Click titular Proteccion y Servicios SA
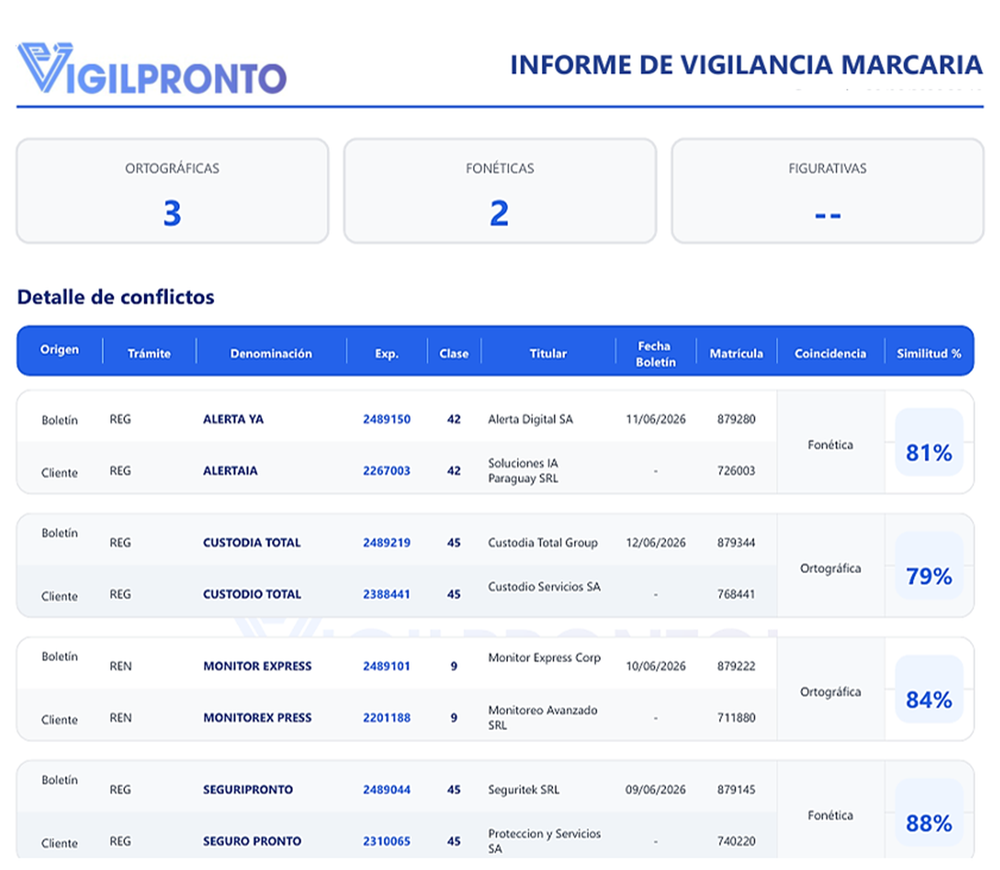 click(x=544, y=841)
